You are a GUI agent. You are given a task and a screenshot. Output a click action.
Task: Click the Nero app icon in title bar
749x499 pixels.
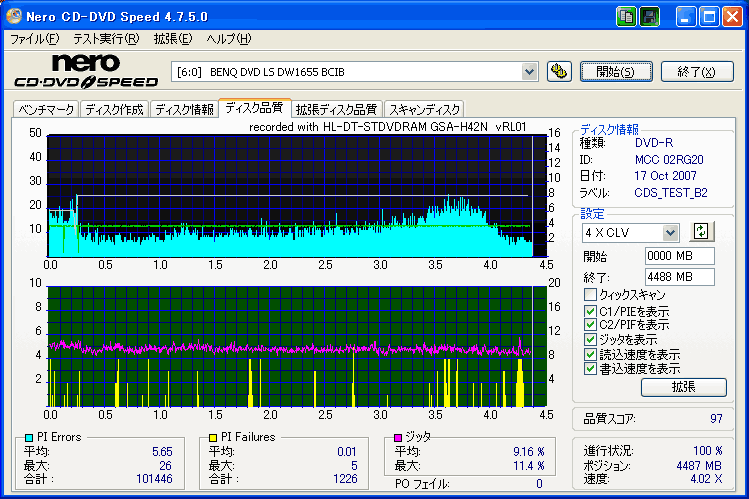click(14, 16)
